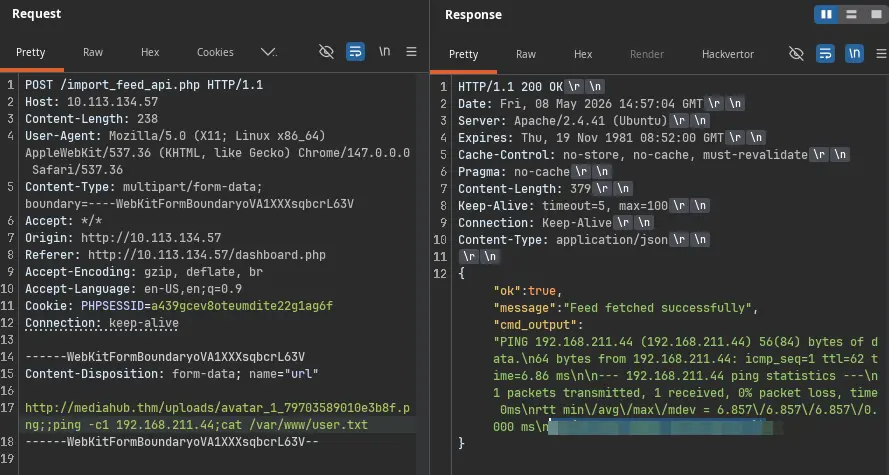This screenshot has height=475, width=889.
Task: Open the Response Hex tab
Action: point(583,54)
